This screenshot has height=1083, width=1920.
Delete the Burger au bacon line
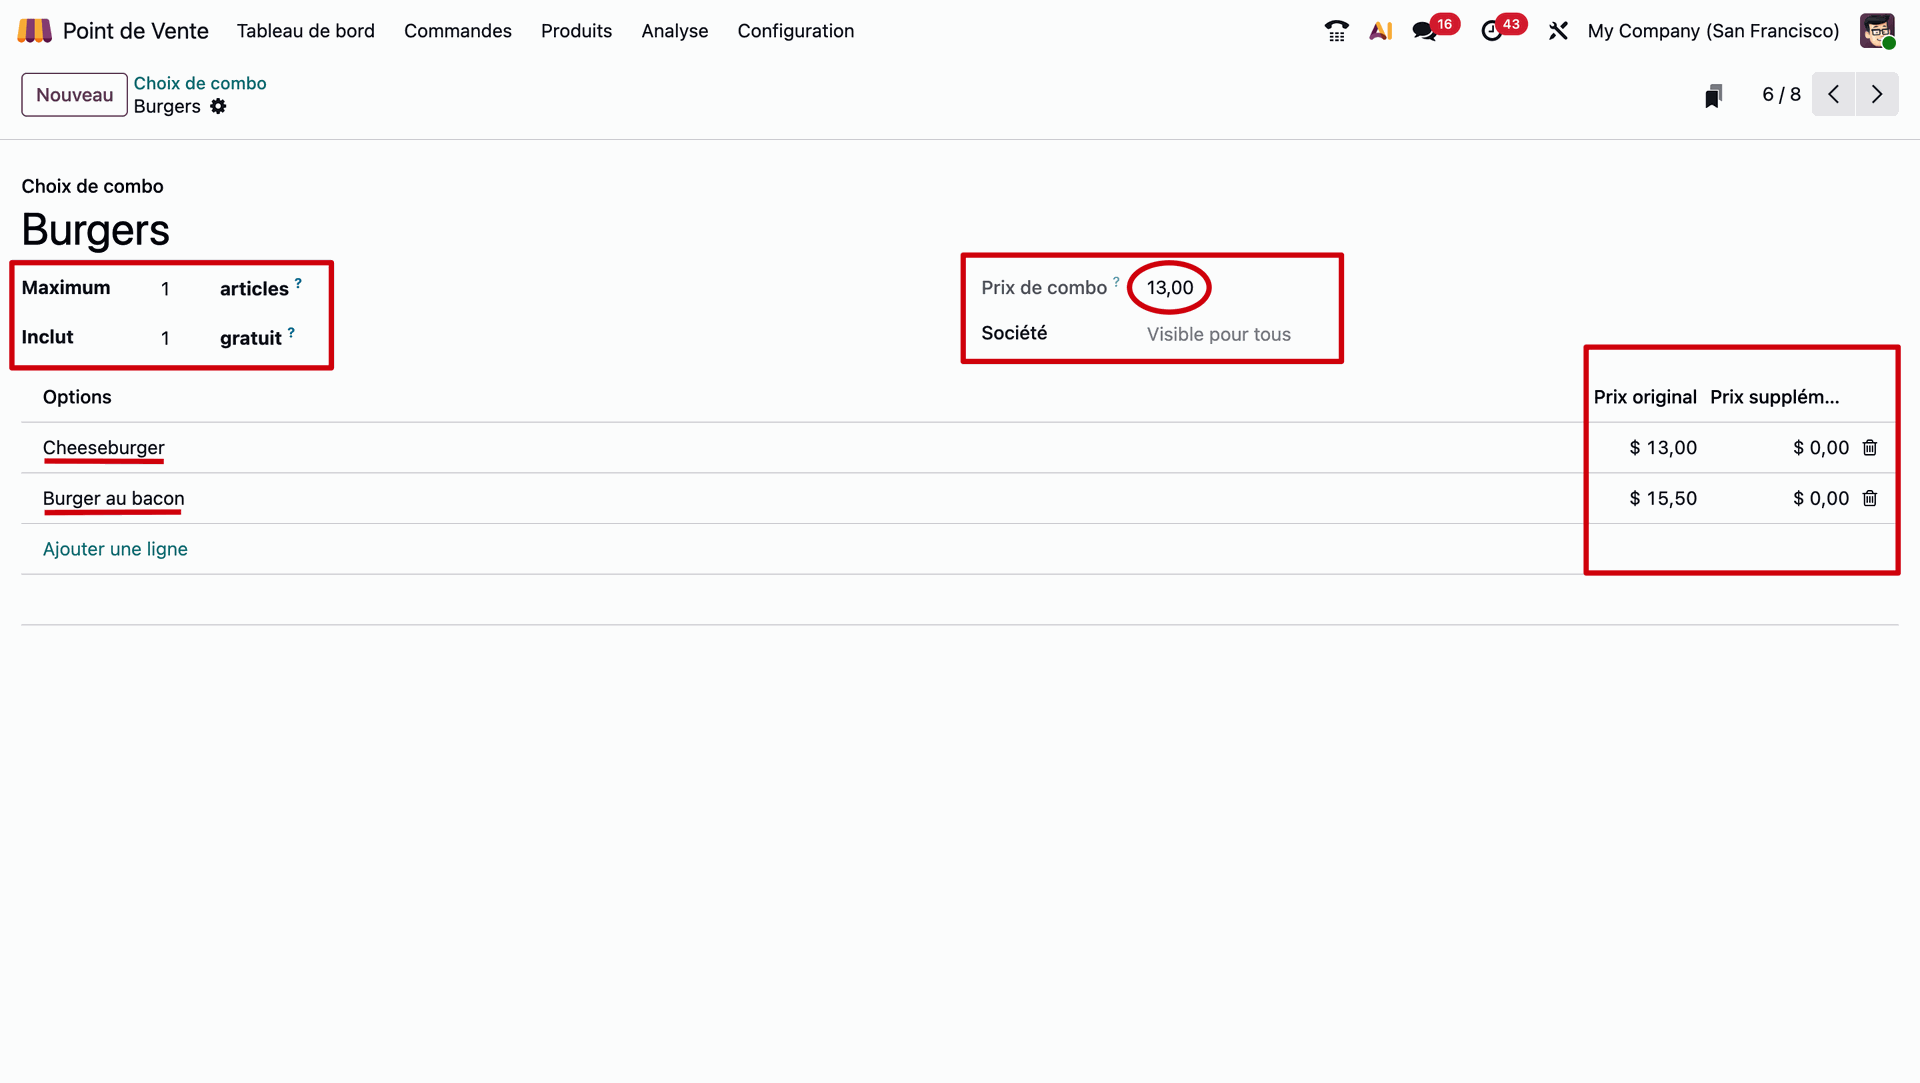coord(1870,498)
